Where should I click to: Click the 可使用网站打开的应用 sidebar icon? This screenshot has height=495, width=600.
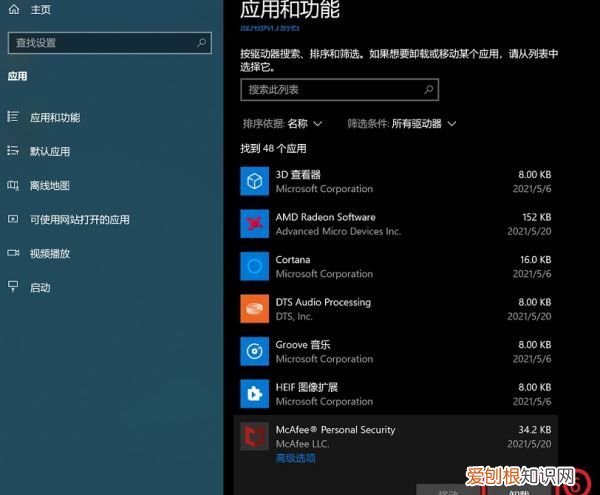click(13, 219)
